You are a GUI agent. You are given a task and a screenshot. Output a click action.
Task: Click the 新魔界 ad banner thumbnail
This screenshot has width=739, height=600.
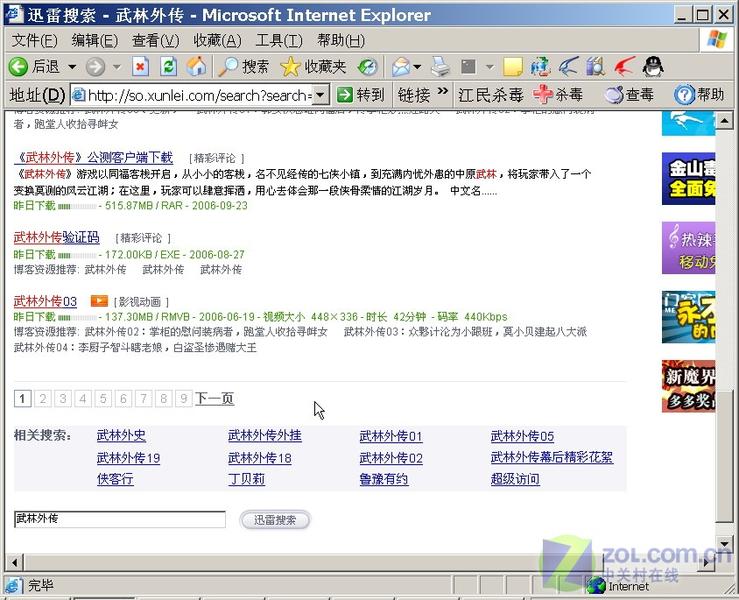click(x=689, y=386)
